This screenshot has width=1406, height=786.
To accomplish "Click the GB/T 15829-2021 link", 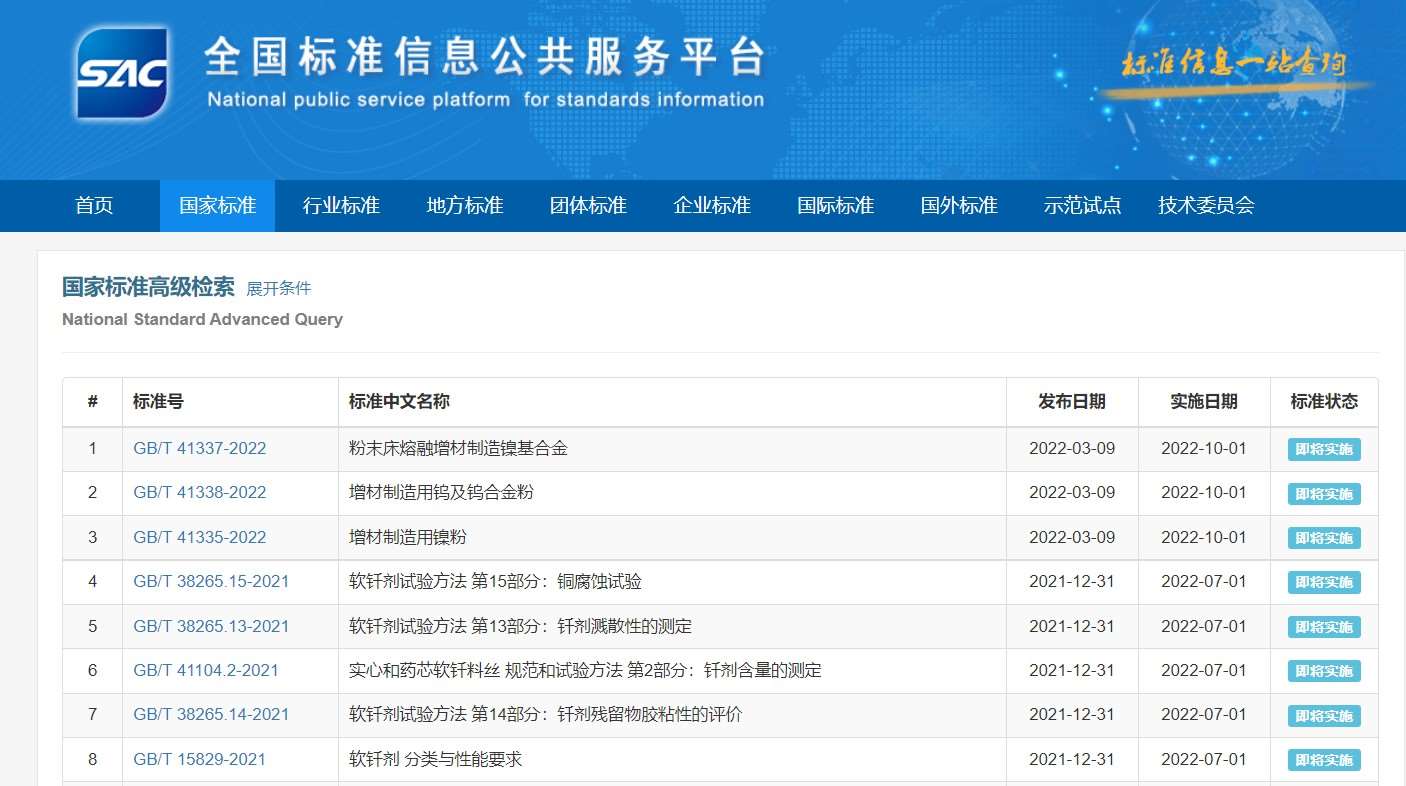I will tap(200, 759).
